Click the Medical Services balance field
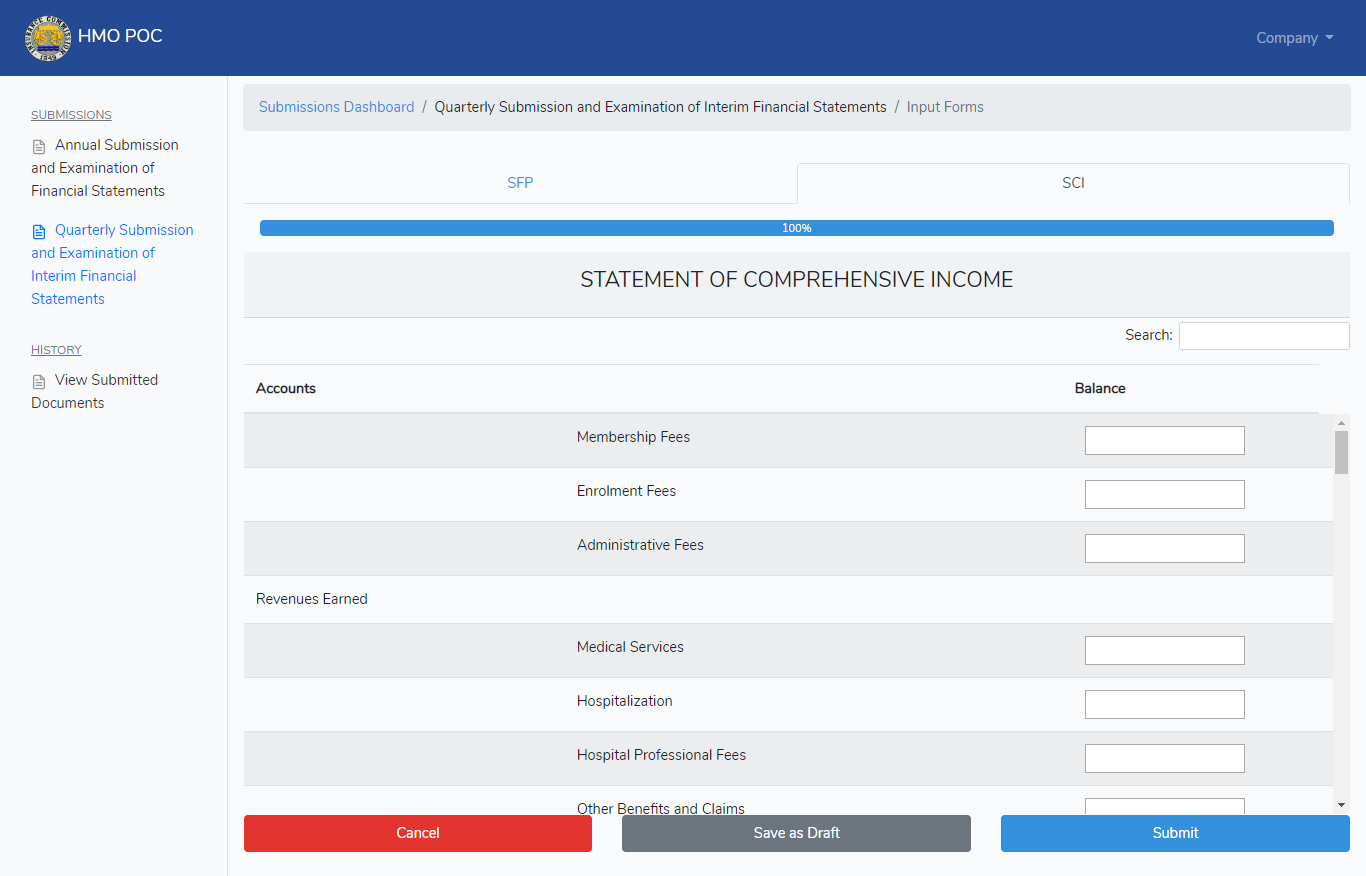Screen dimensions: 1366x876 (1165, 650)
